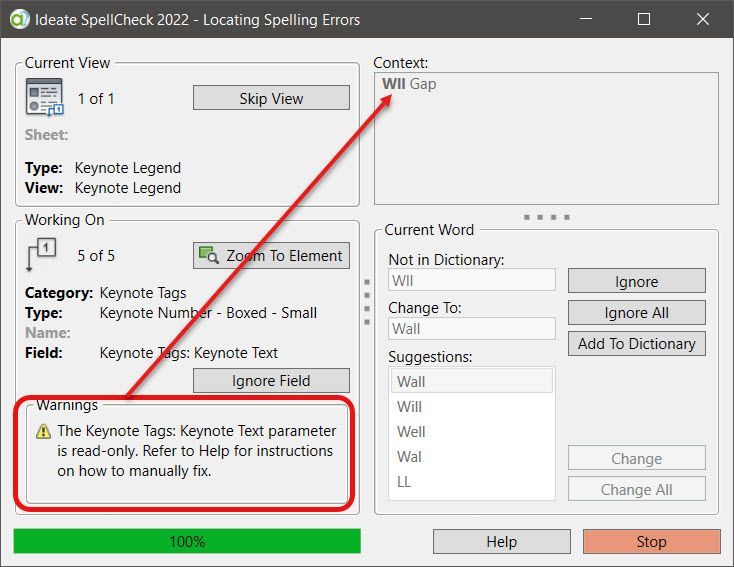
Task: Open Help for SpellCheck
Action: pyautogui.click(x=501, y=542)
